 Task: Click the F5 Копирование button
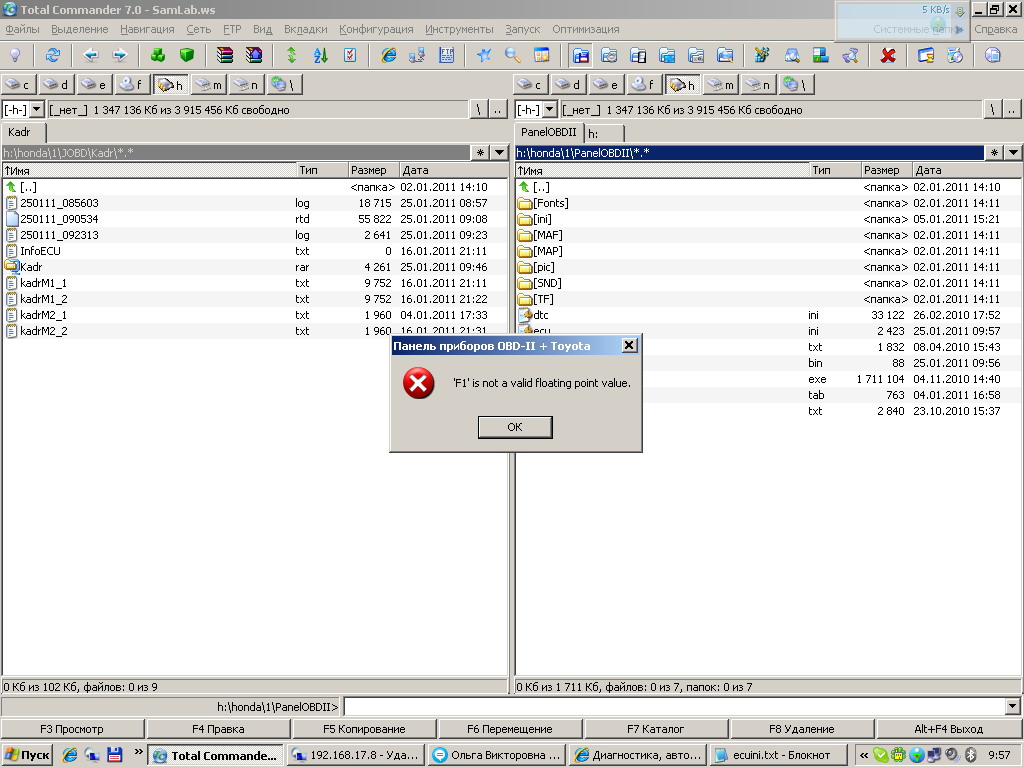364,729
